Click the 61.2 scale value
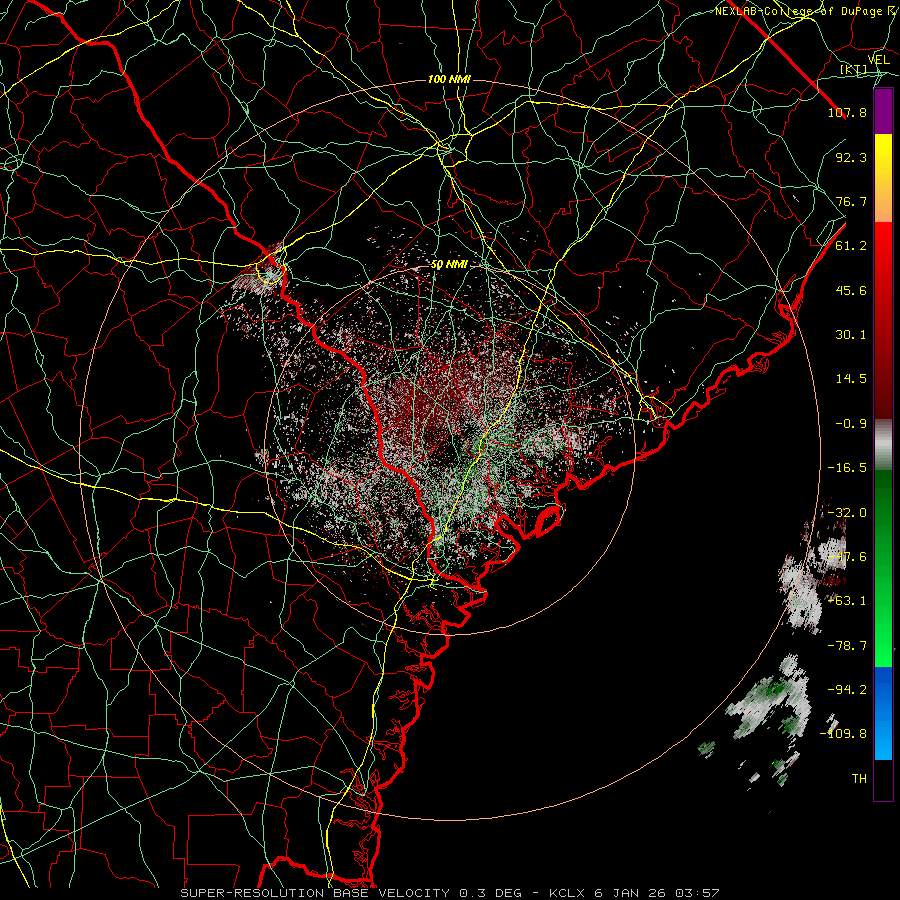 pyautogui.click(x=851, y=246)
